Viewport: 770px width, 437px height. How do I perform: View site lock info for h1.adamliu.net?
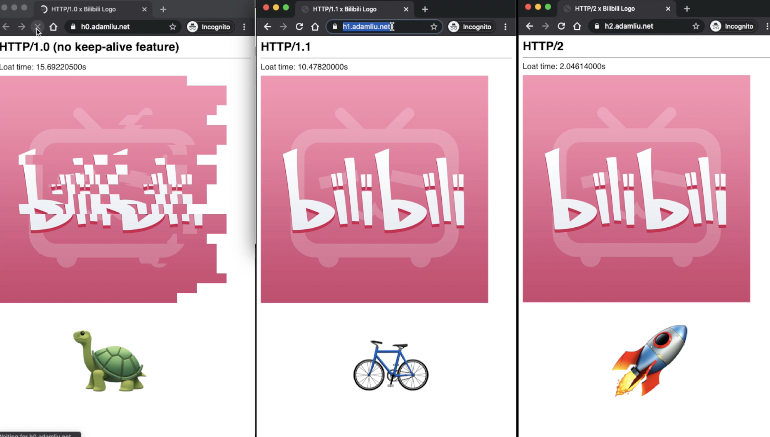coord(334,27)
